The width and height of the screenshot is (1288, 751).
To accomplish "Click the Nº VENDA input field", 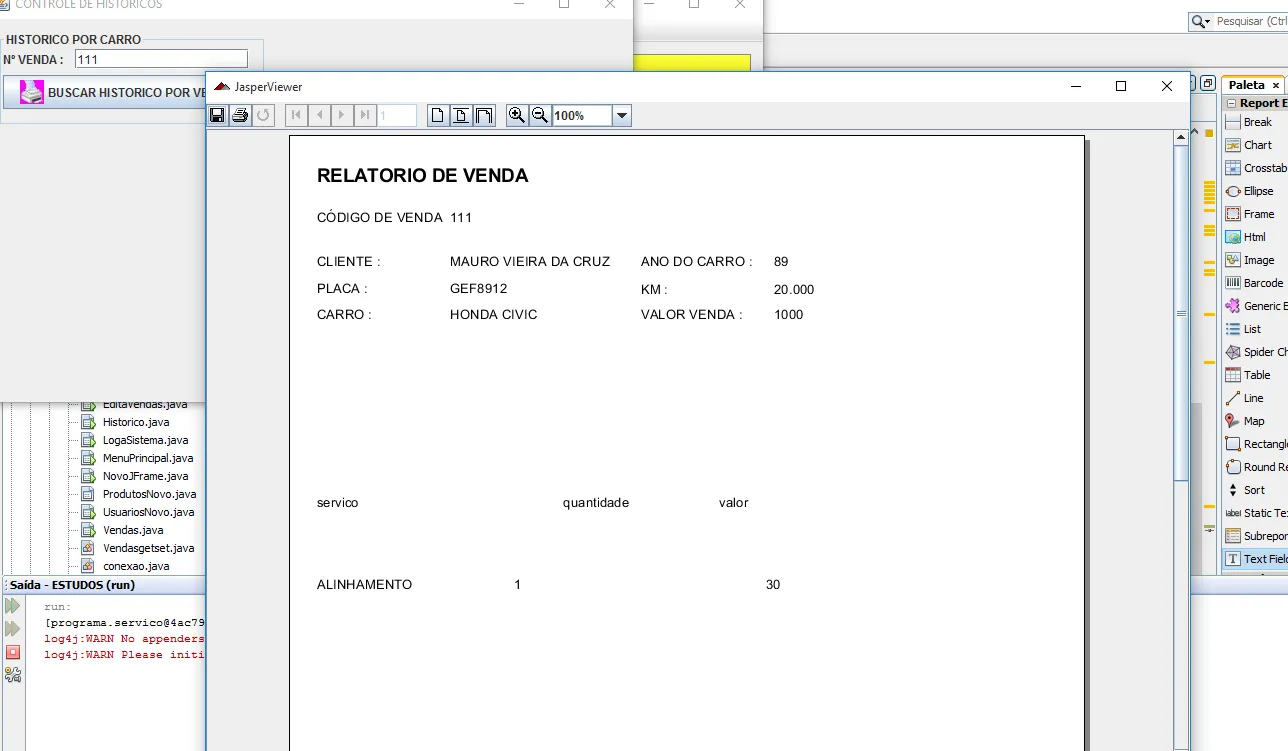I will click(x=161, y=59).
